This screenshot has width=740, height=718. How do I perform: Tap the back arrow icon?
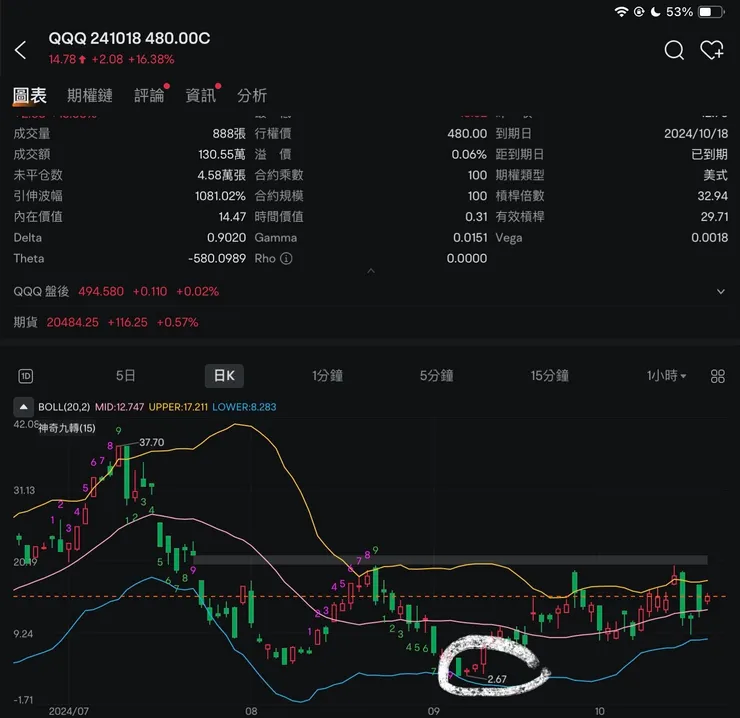[x=20, y=50]
